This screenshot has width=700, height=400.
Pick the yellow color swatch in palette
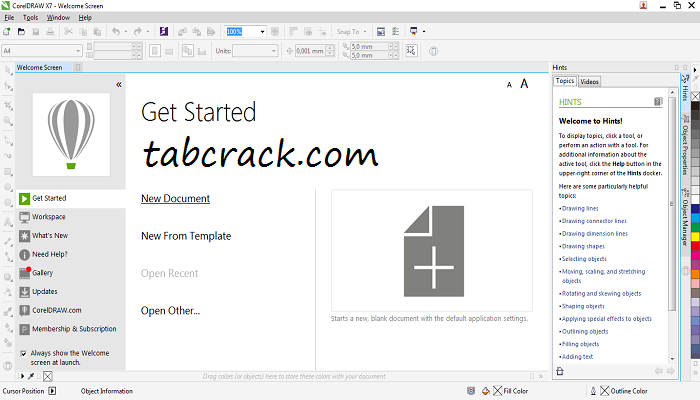click(x=695, y=237)
